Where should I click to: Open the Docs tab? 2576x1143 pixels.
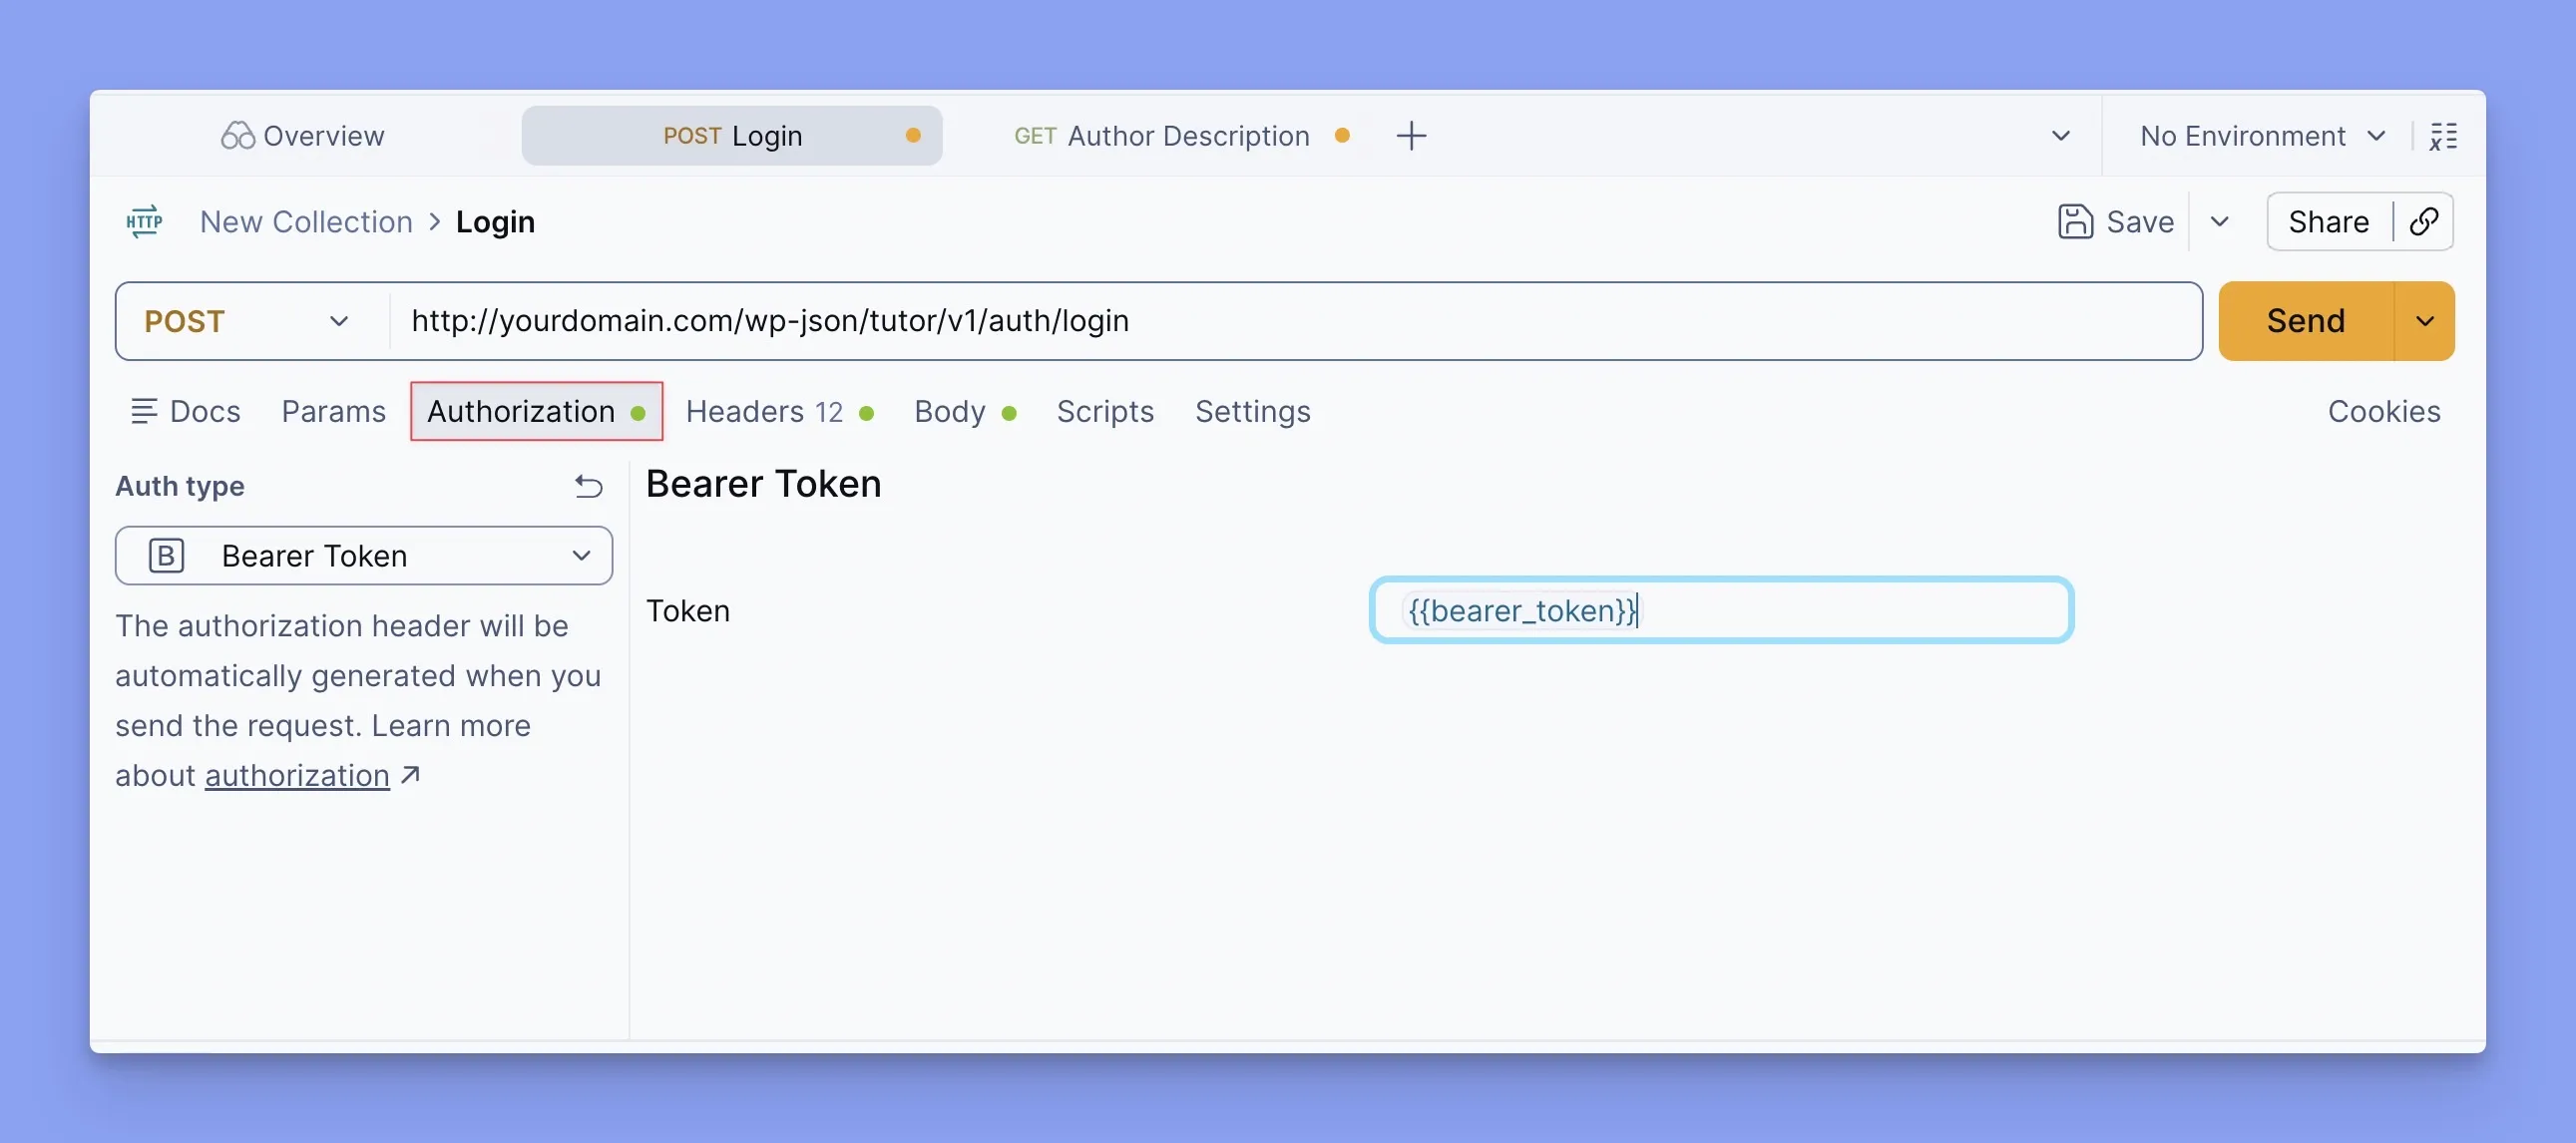tap(185, 411)
